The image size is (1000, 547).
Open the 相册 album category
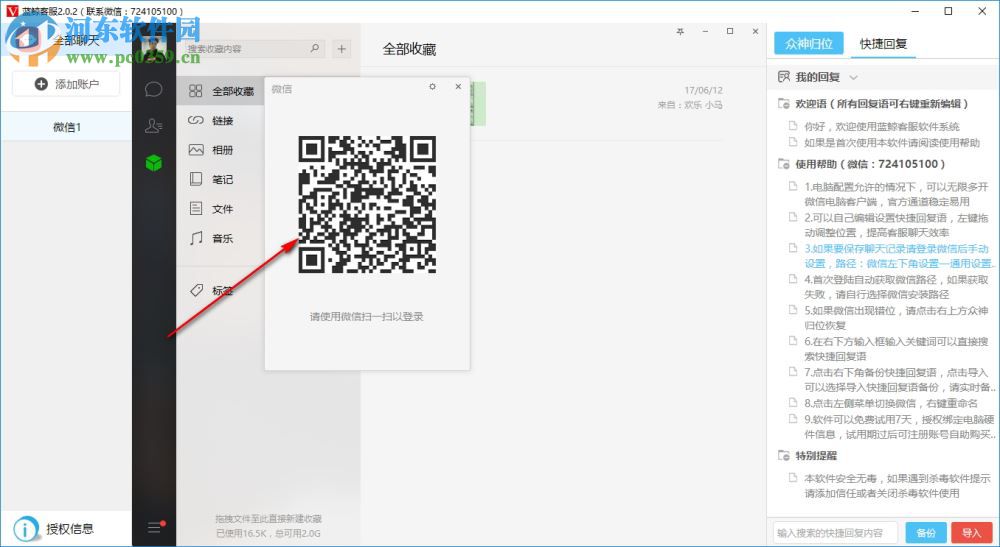pyautogui.click(x=221, y=150)
